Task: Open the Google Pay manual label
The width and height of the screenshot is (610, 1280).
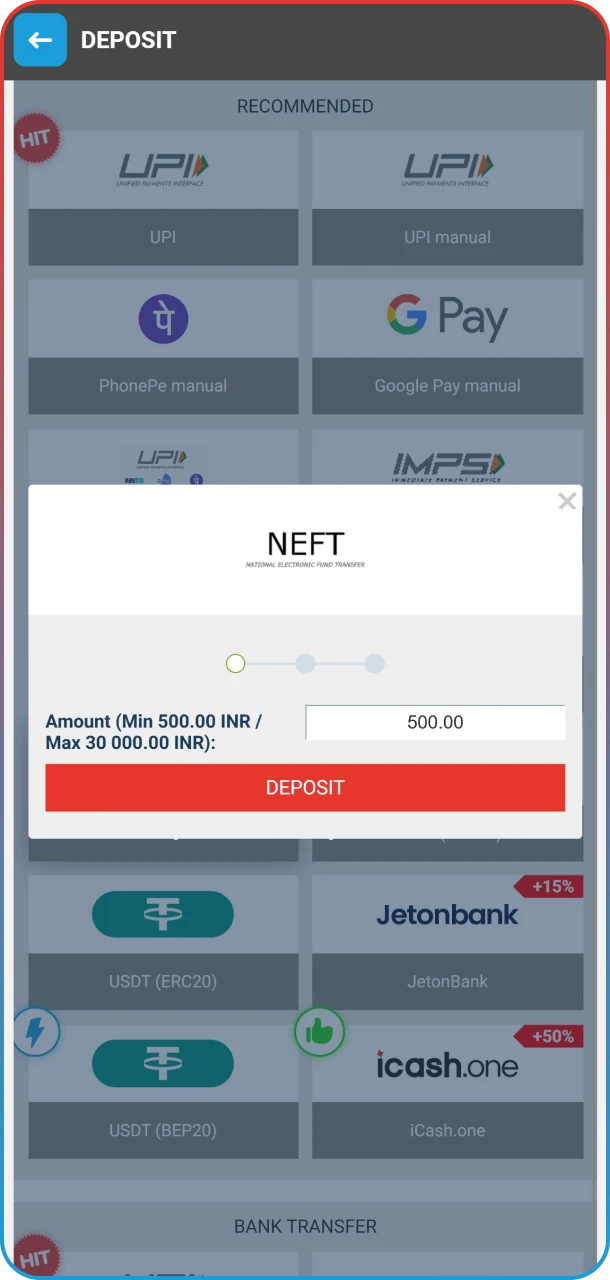Action: pos(447,385)
